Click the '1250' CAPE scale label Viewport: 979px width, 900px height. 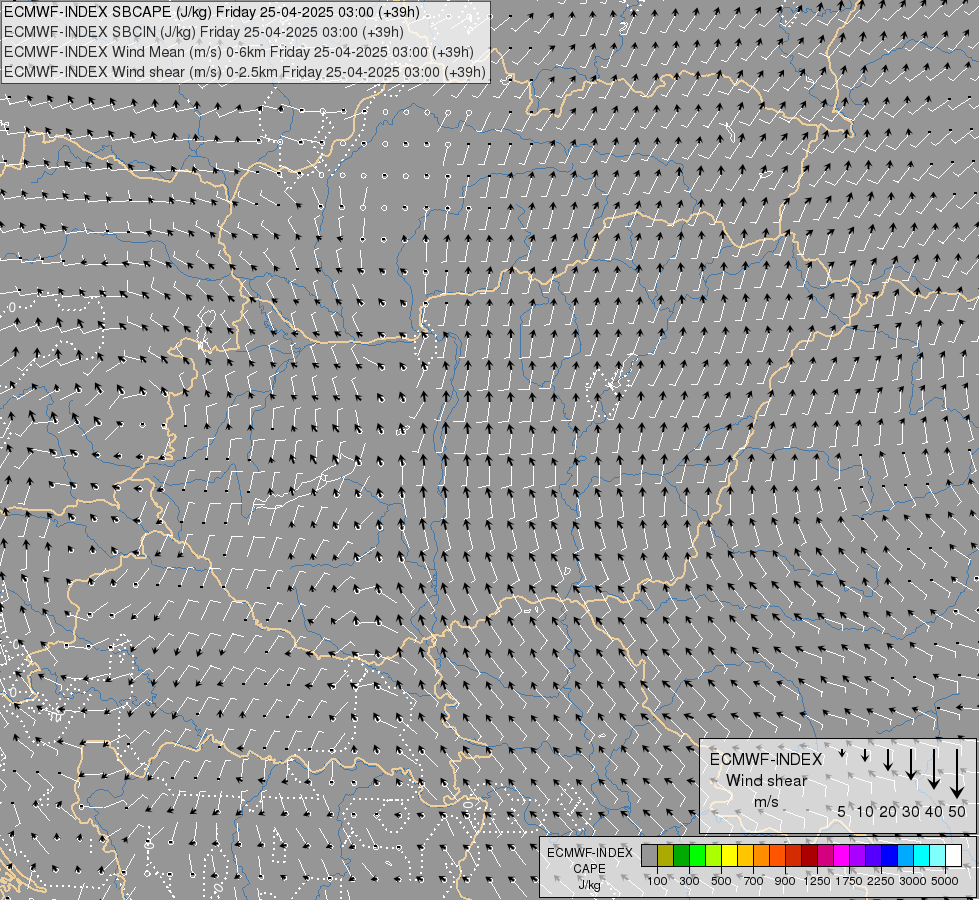pyautogui.click(x=817, y=881)
